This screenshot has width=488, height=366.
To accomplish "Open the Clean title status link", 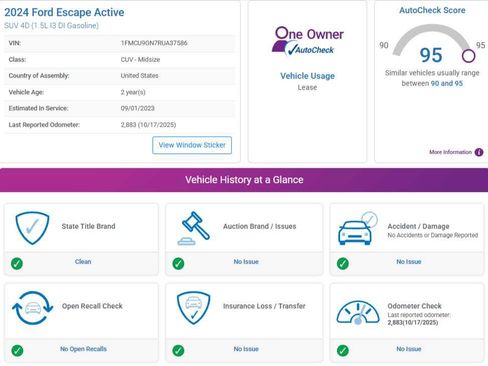I will (x=83, y=262).
